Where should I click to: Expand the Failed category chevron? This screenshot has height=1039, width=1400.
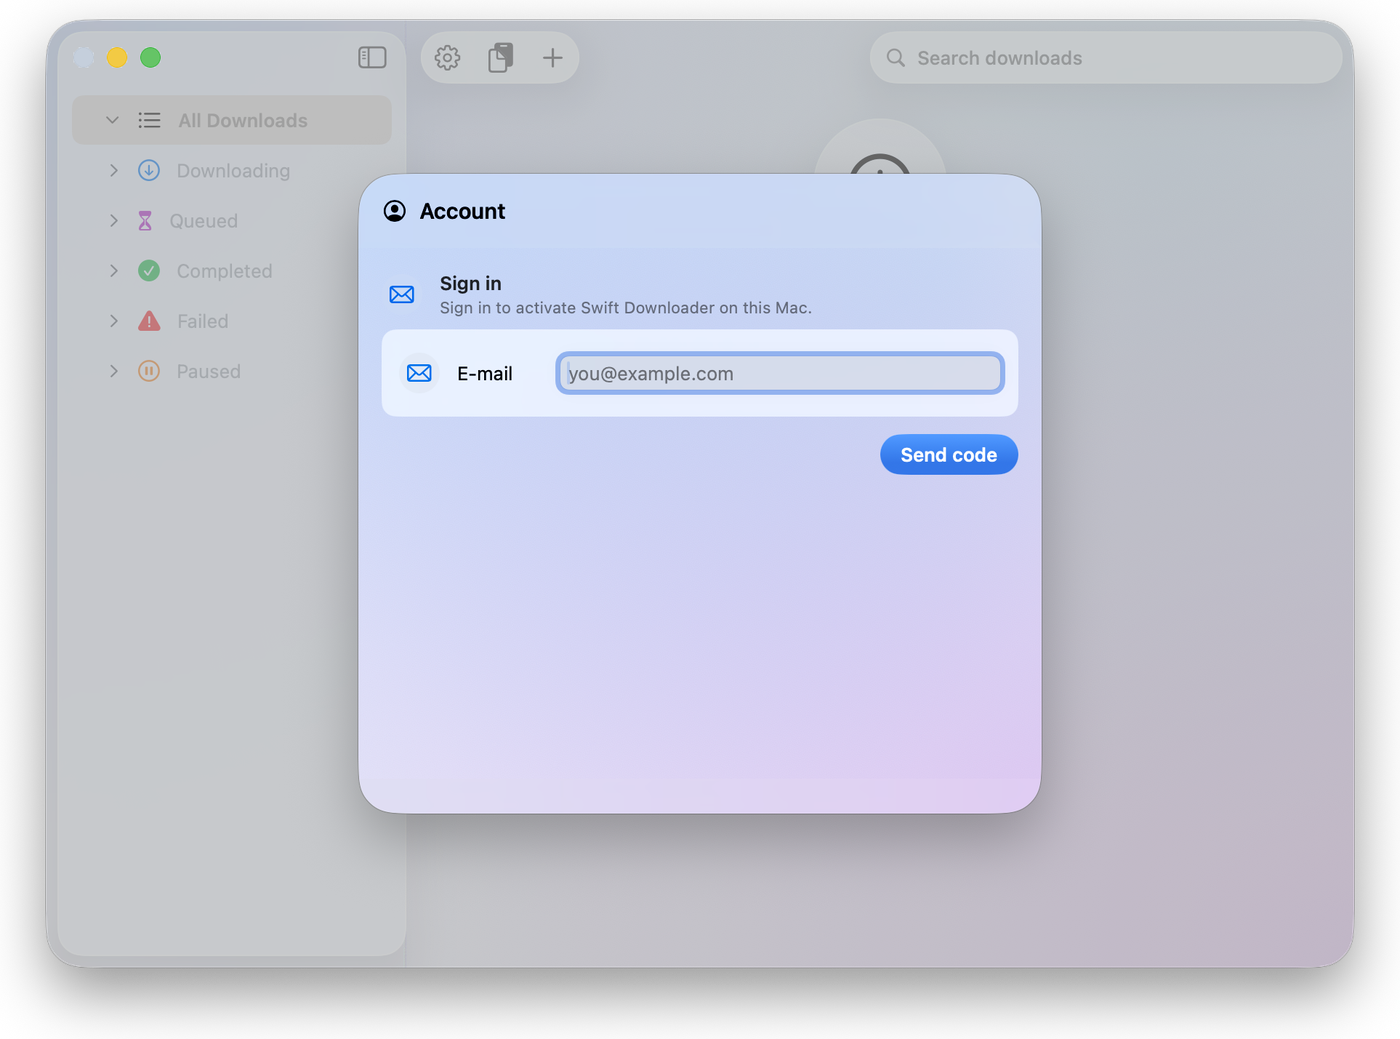pyautogui.click(x=114, y=321)
